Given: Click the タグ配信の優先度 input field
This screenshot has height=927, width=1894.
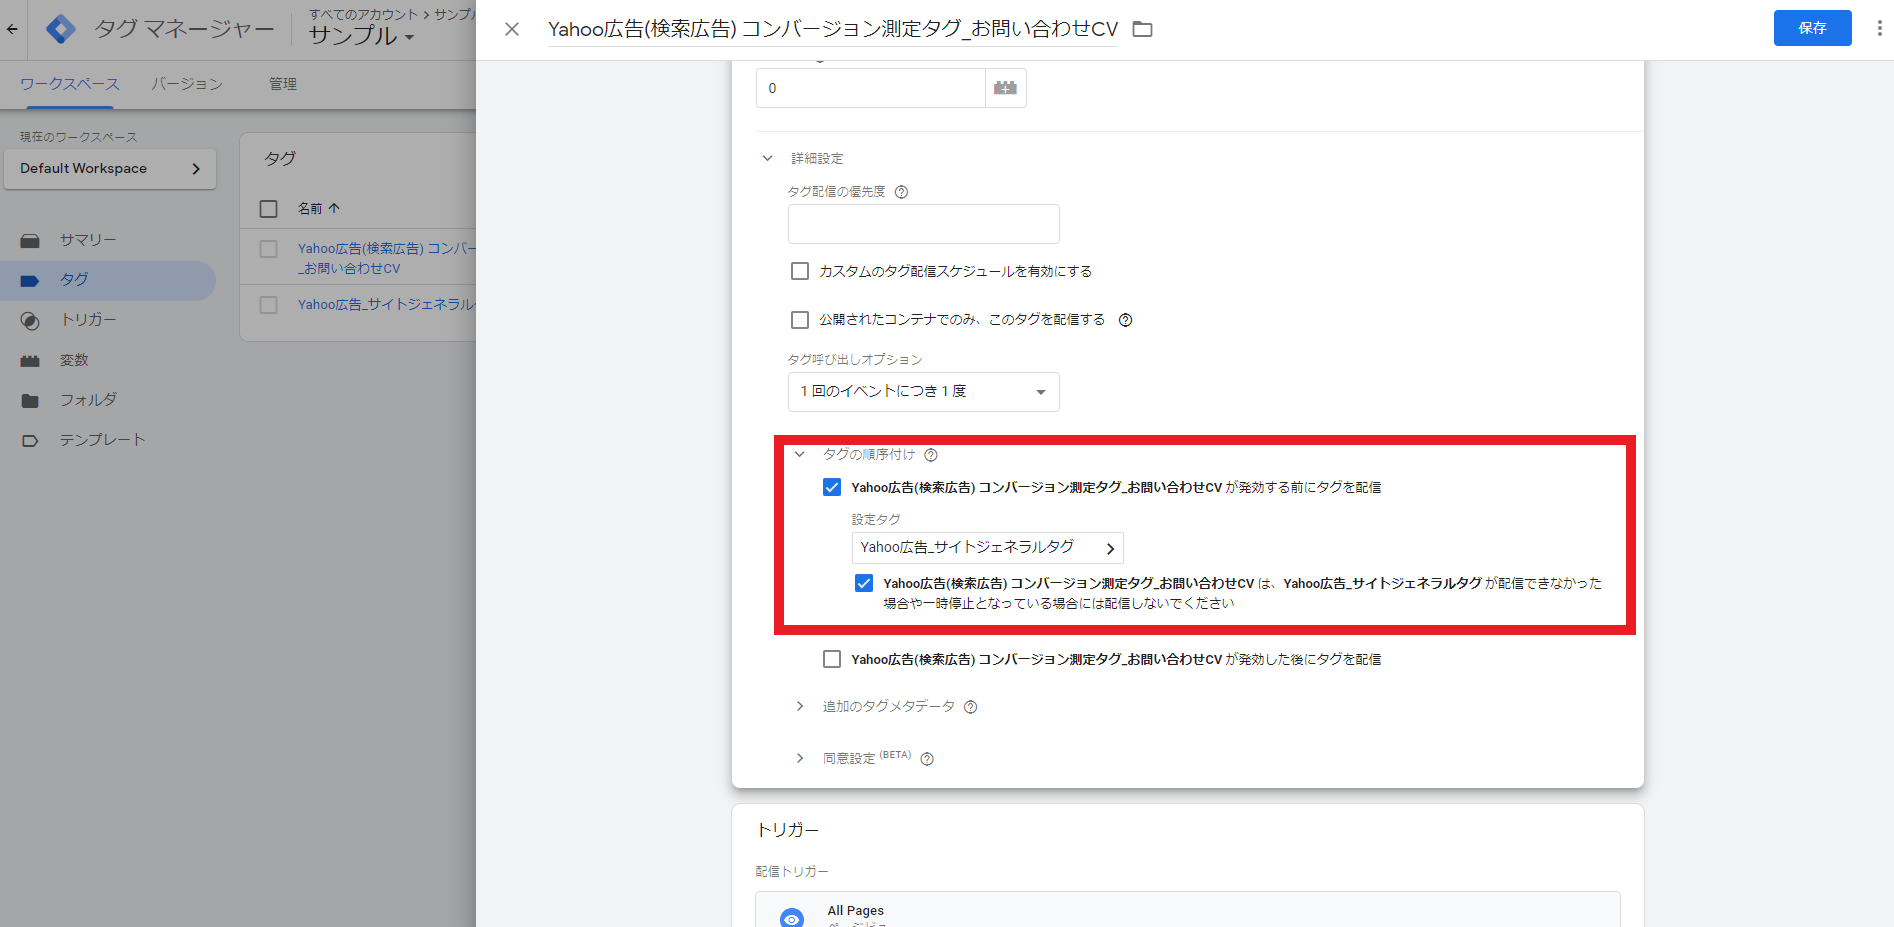Looking at the screenshot, I should click(923, 224).
